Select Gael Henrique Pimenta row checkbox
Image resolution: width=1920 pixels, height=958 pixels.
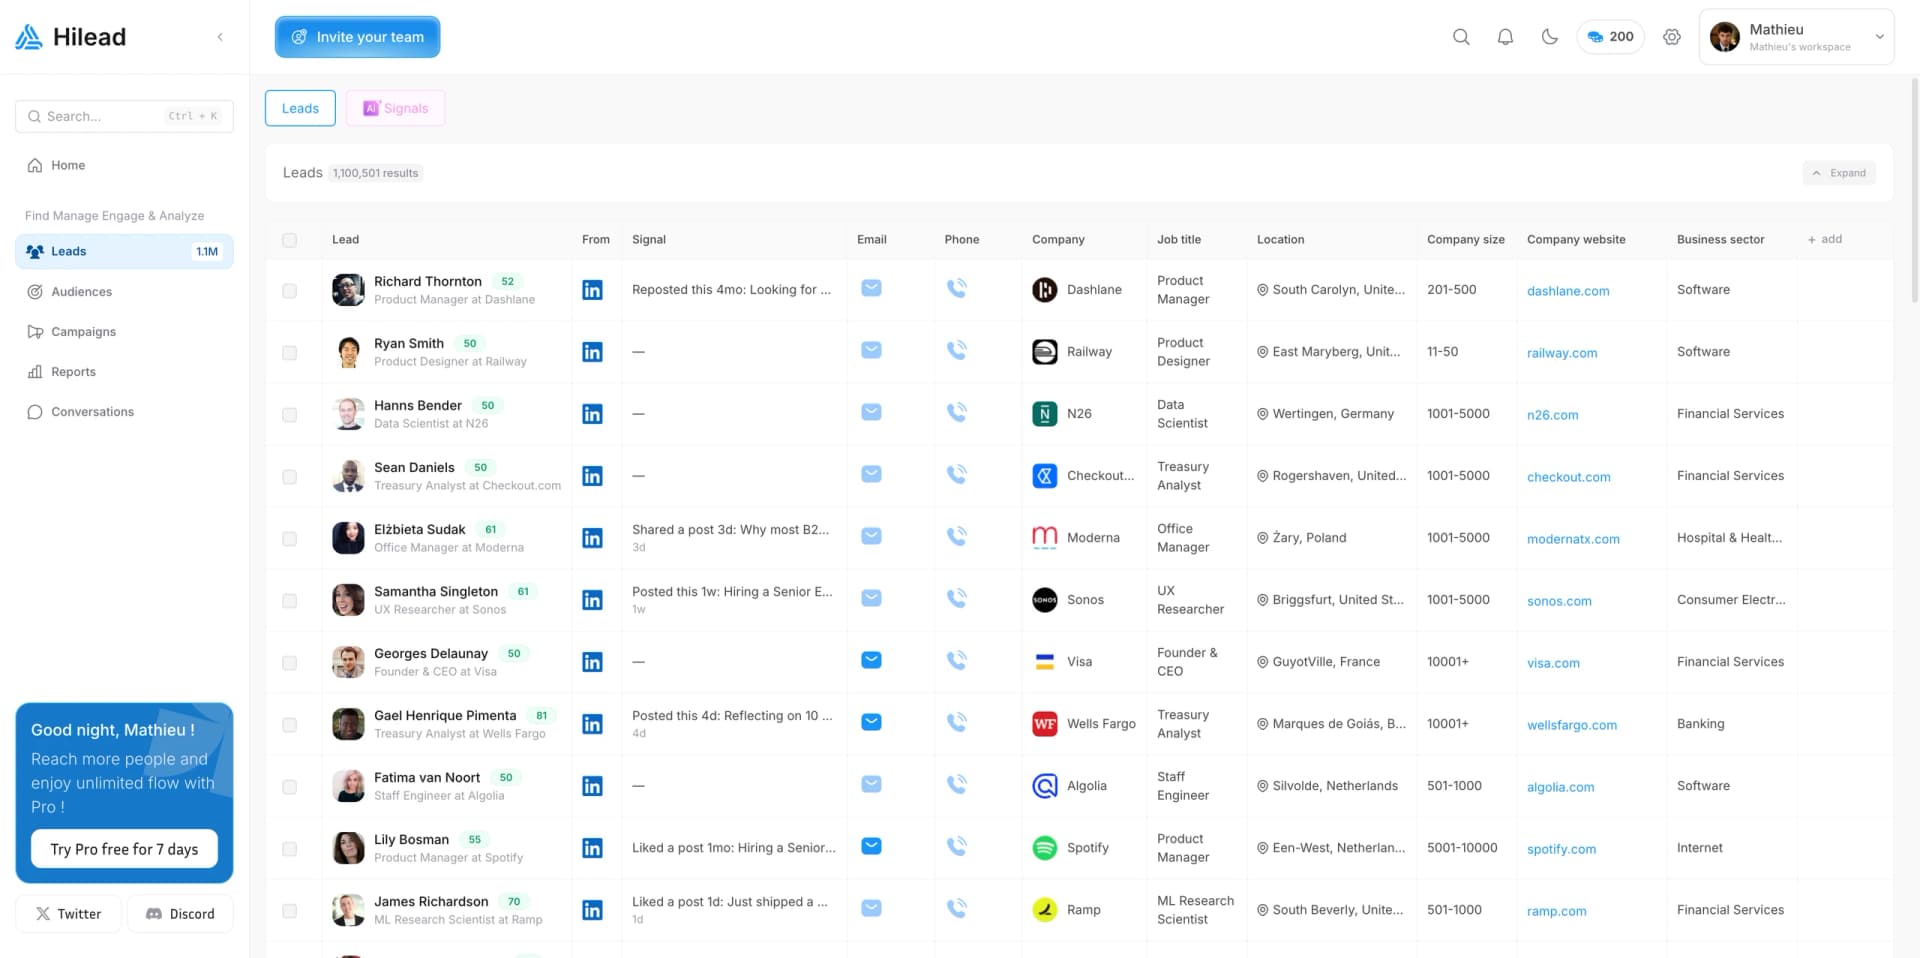289,725
